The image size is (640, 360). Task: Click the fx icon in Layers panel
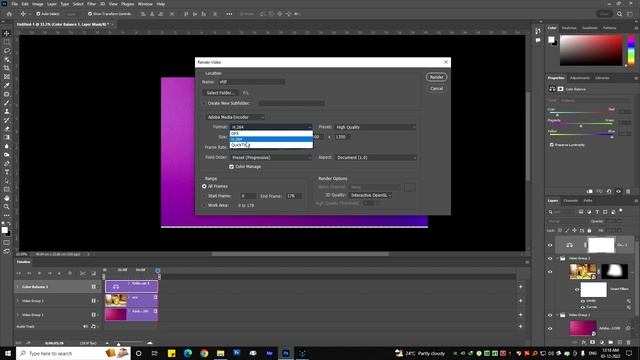[584, 342]
